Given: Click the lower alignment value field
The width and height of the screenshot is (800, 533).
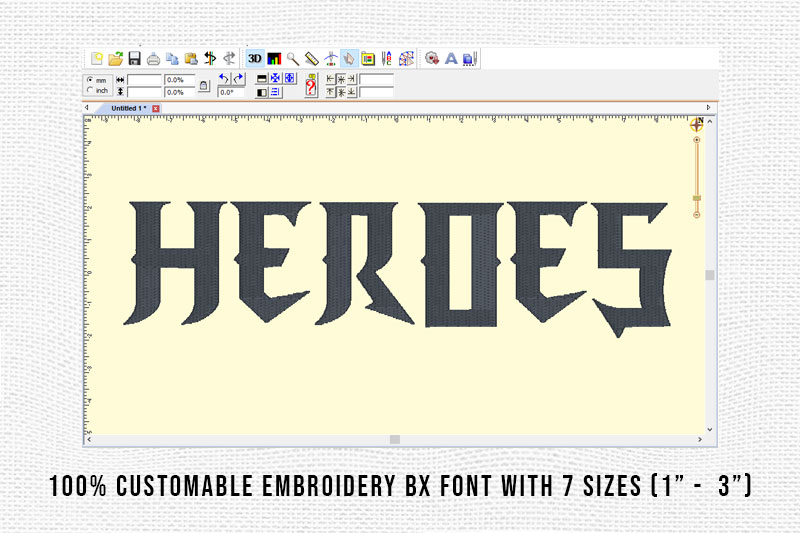Looking at the screenshot, I should (377, 92).
